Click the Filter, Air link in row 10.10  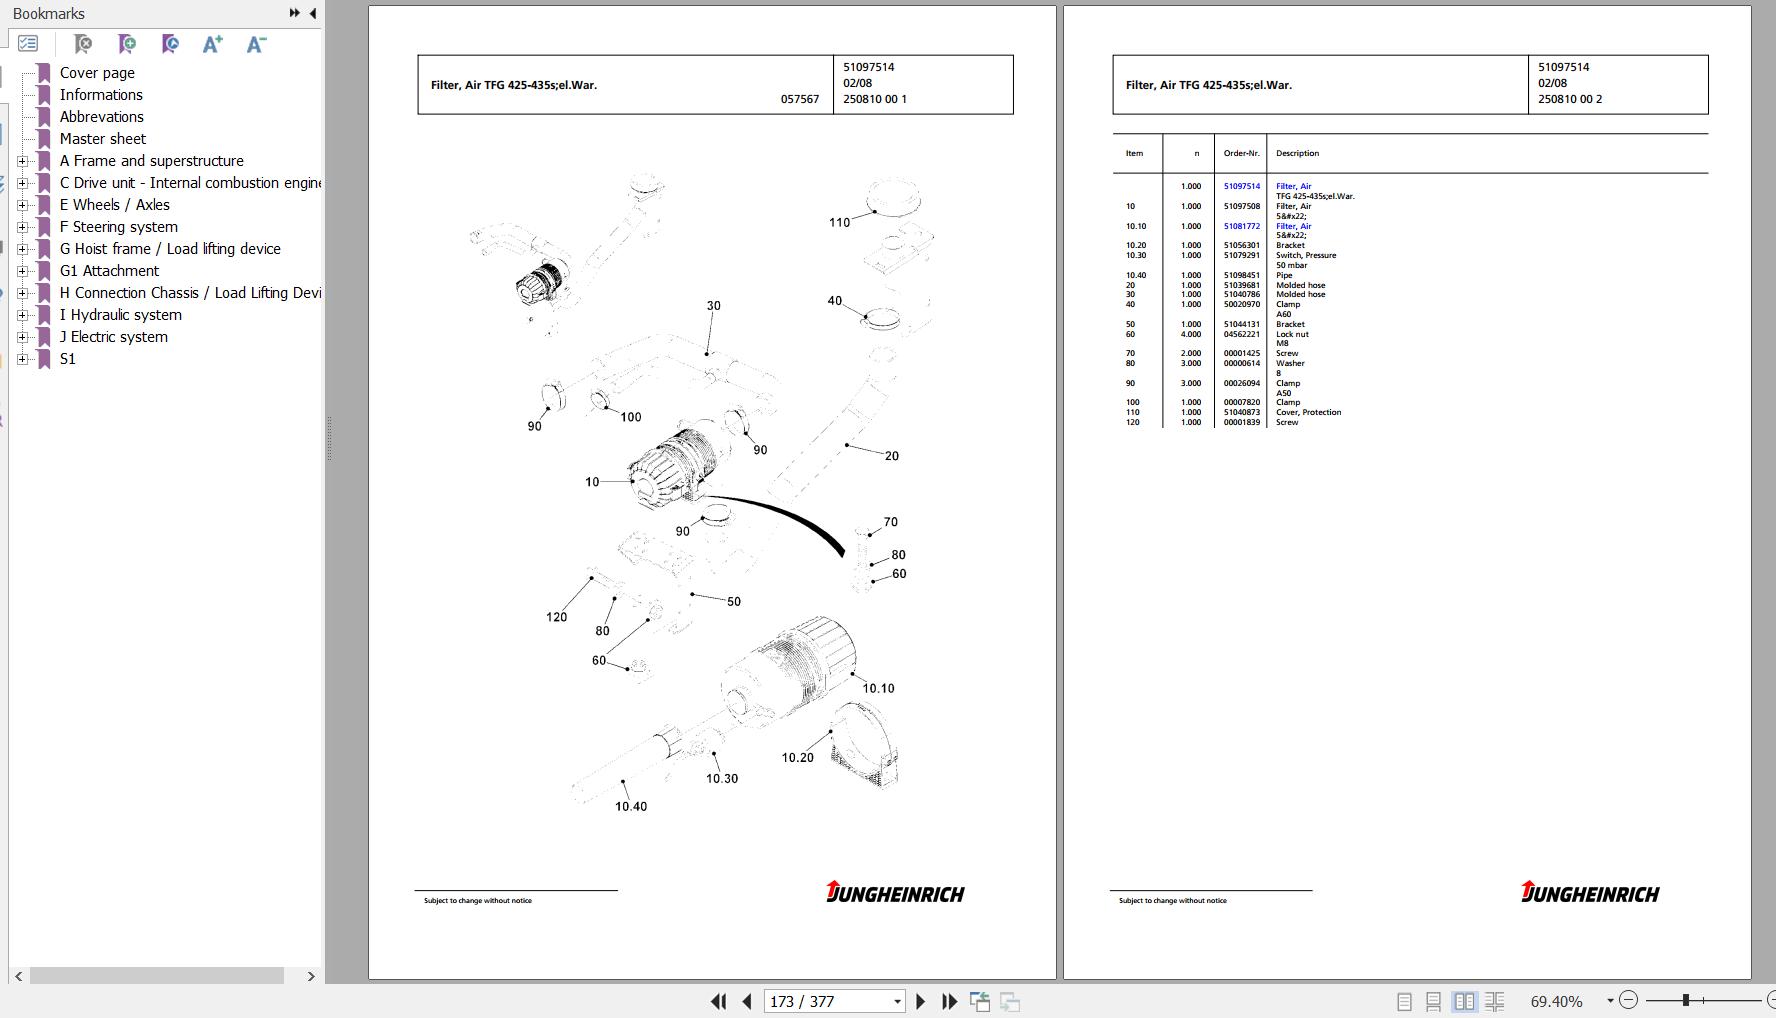pyautogui.click(x=1293, y=226)
